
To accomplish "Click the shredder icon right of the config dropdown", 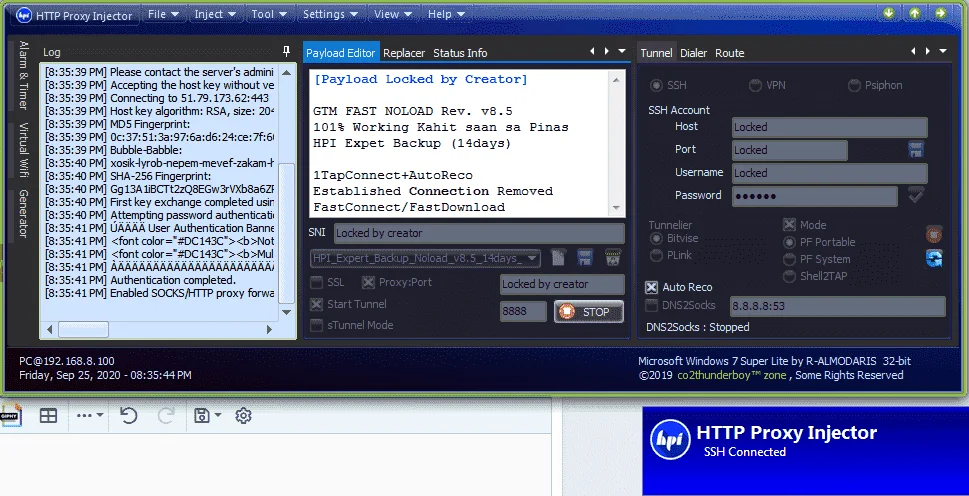I will 613,258.
